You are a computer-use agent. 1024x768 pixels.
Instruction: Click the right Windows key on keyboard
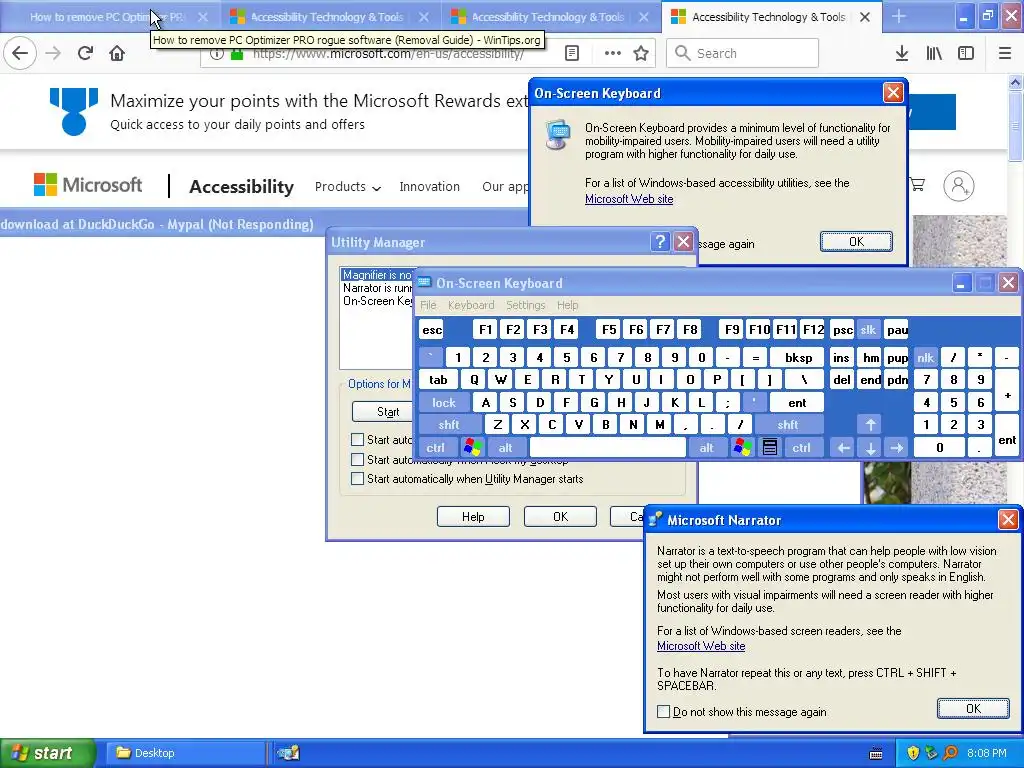point(742,447)
